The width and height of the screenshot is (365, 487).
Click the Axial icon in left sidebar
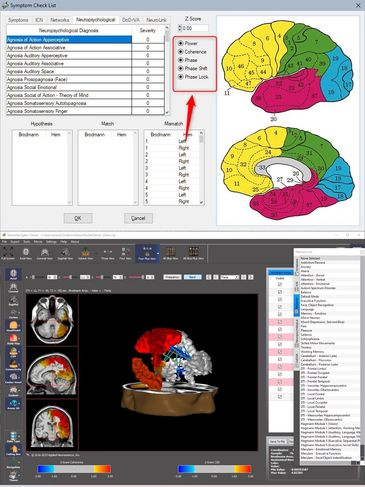(13, 274)
